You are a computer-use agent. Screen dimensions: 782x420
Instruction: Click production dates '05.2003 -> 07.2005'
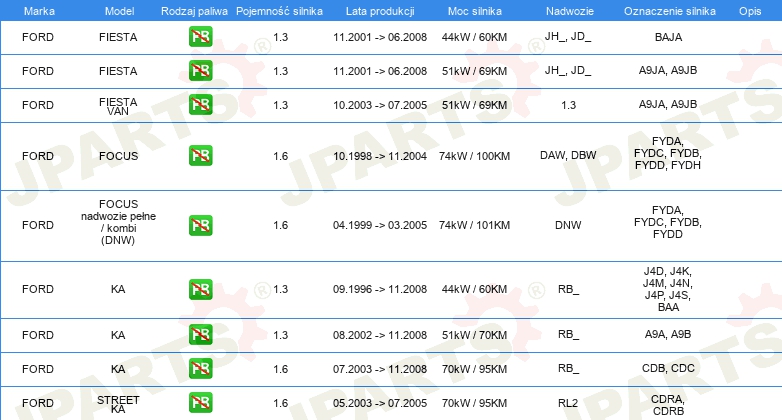(380, 403)
